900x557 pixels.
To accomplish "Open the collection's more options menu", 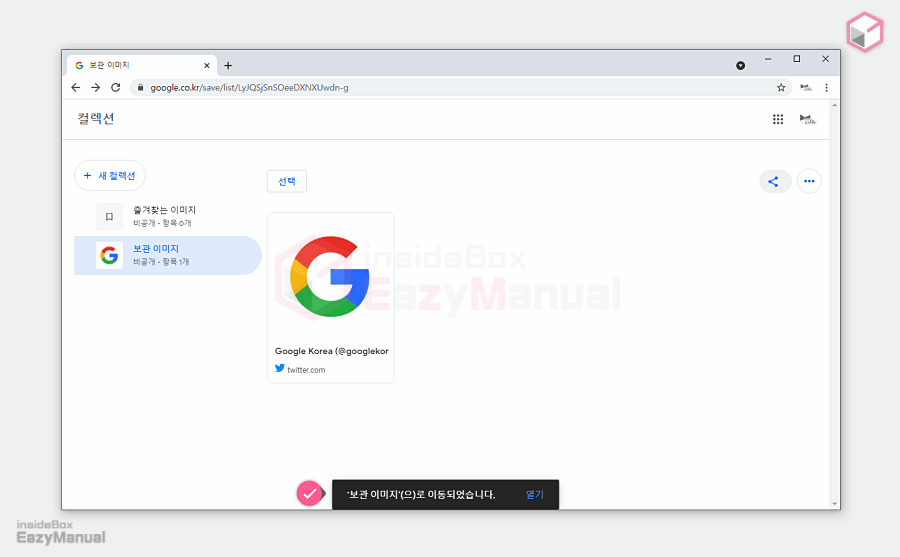I will pyautogui.click(x=809, y=181).
